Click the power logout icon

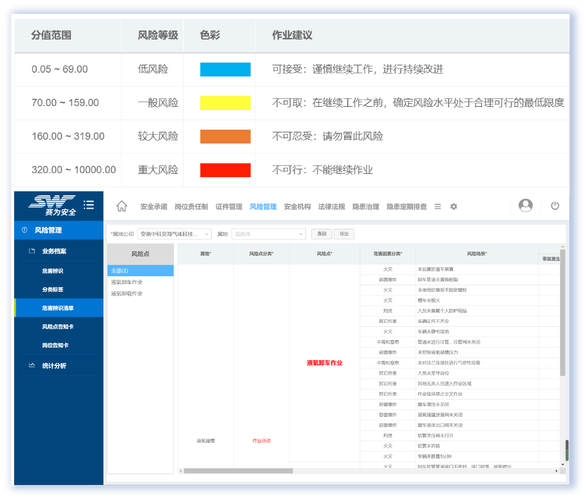[x=555, y=206]
